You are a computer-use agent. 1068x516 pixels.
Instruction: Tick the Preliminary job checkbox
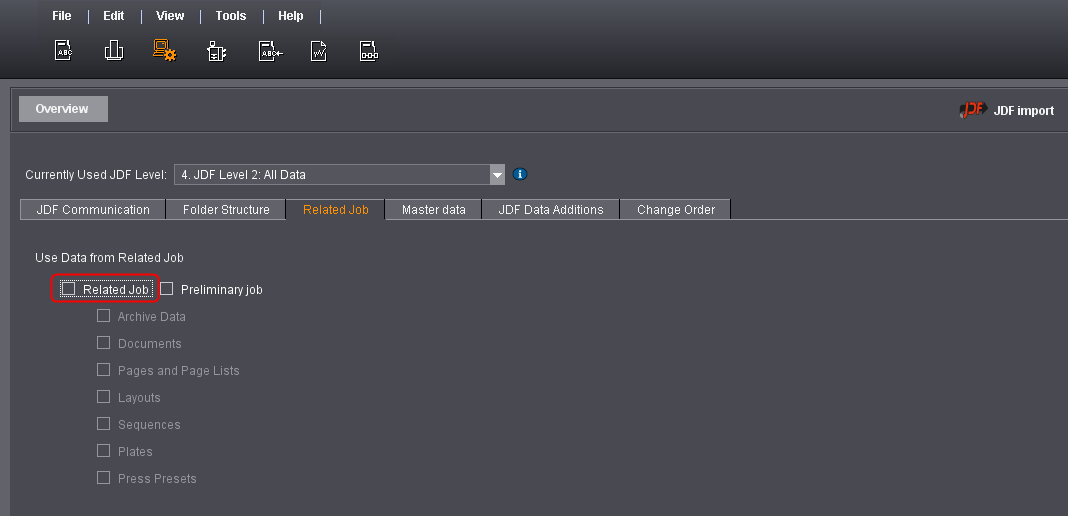[x=167, y=289]
